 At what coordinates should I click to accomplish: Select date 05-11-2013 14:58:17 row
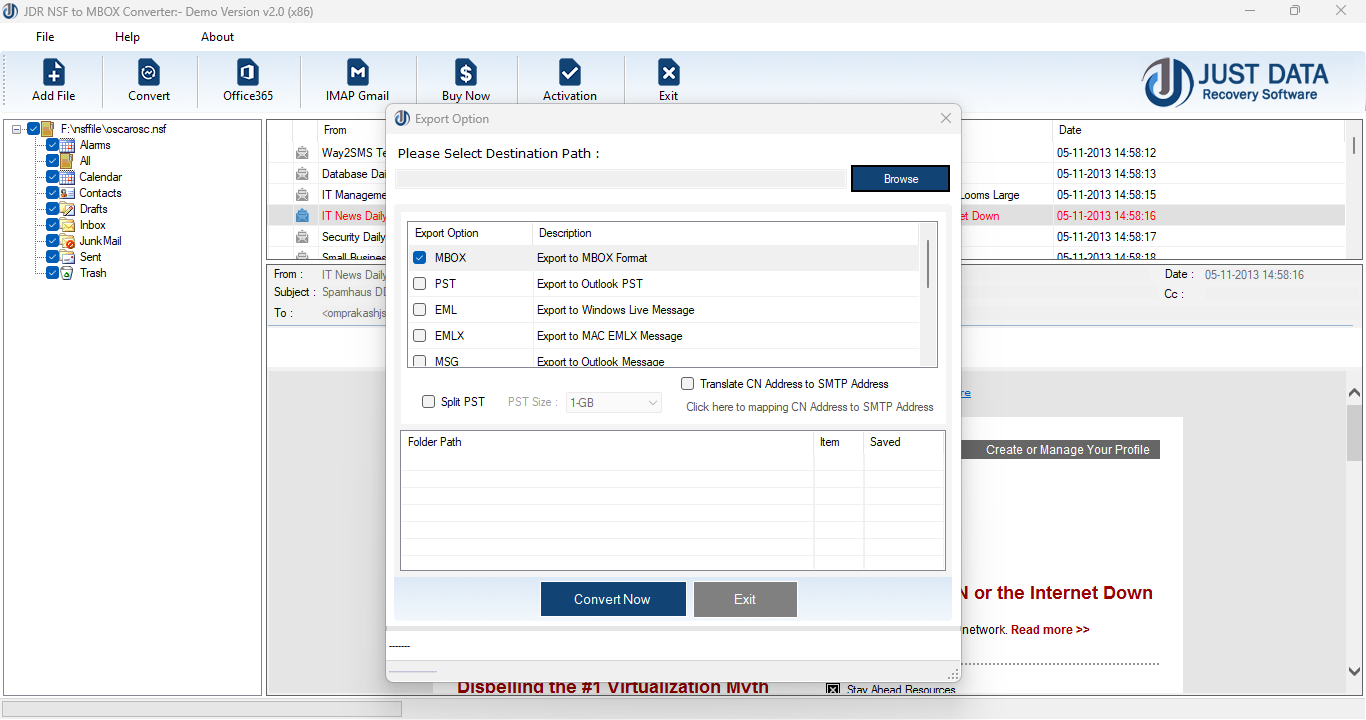pyautogui.click(x=1106, y=237)
